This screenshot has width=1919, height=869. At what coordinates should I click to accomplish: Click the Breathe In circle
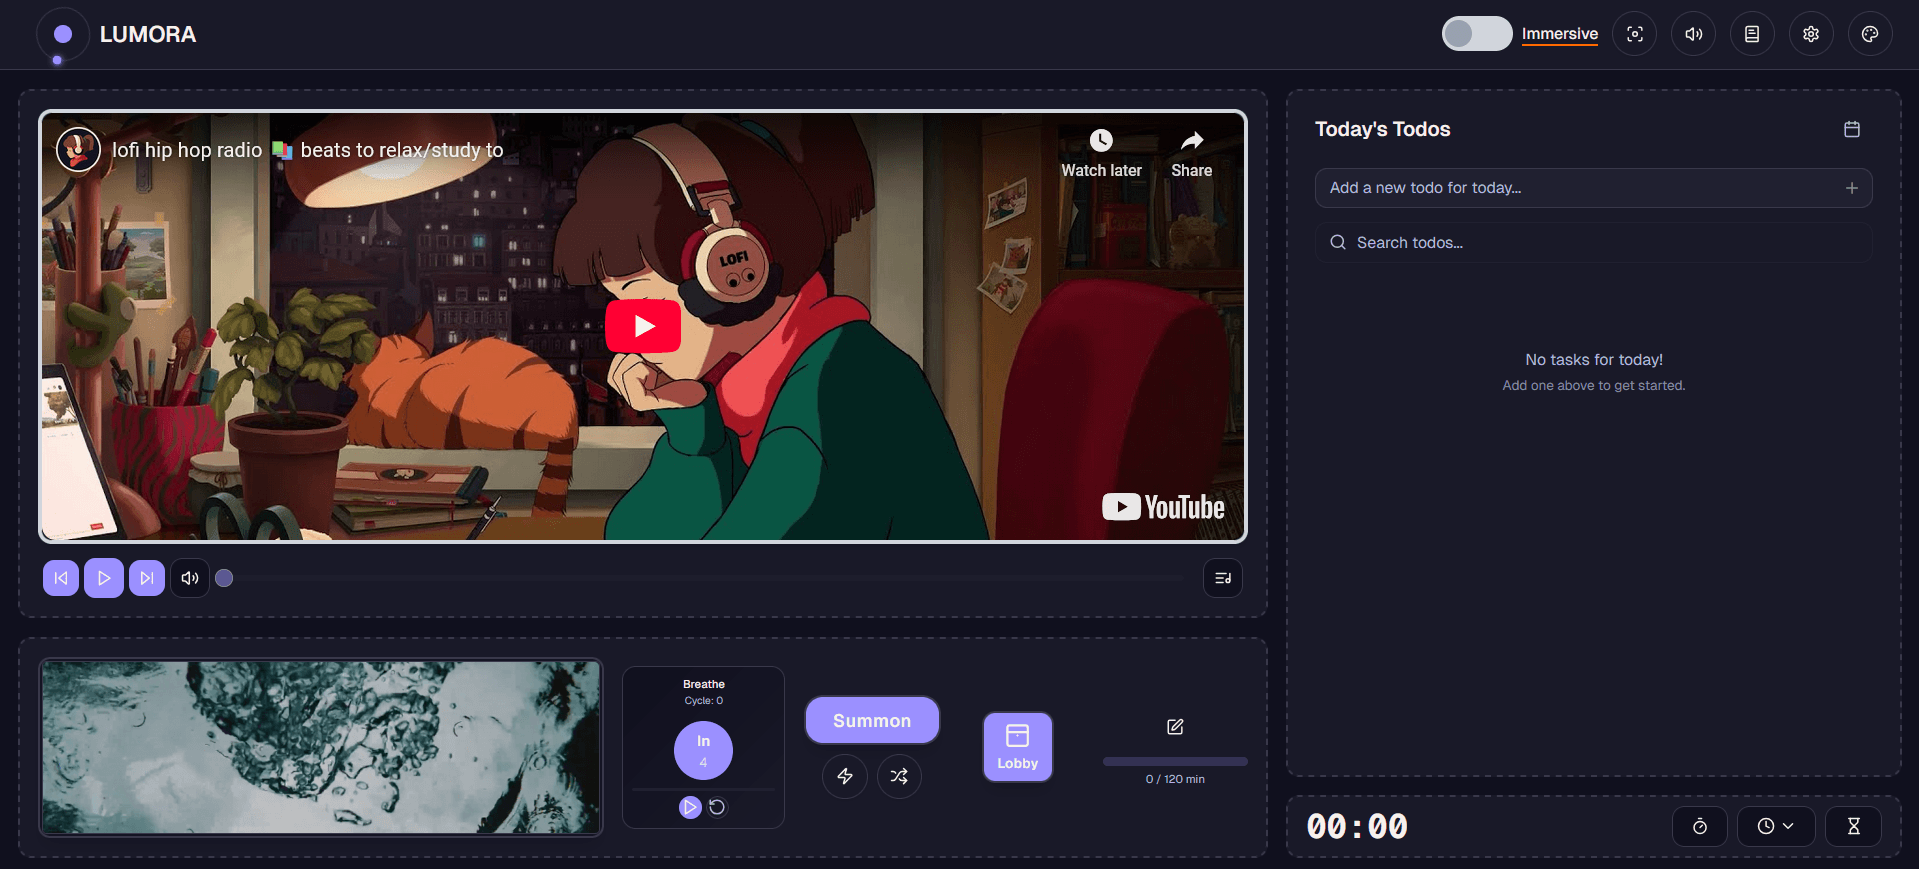click(x=703, y=750)
